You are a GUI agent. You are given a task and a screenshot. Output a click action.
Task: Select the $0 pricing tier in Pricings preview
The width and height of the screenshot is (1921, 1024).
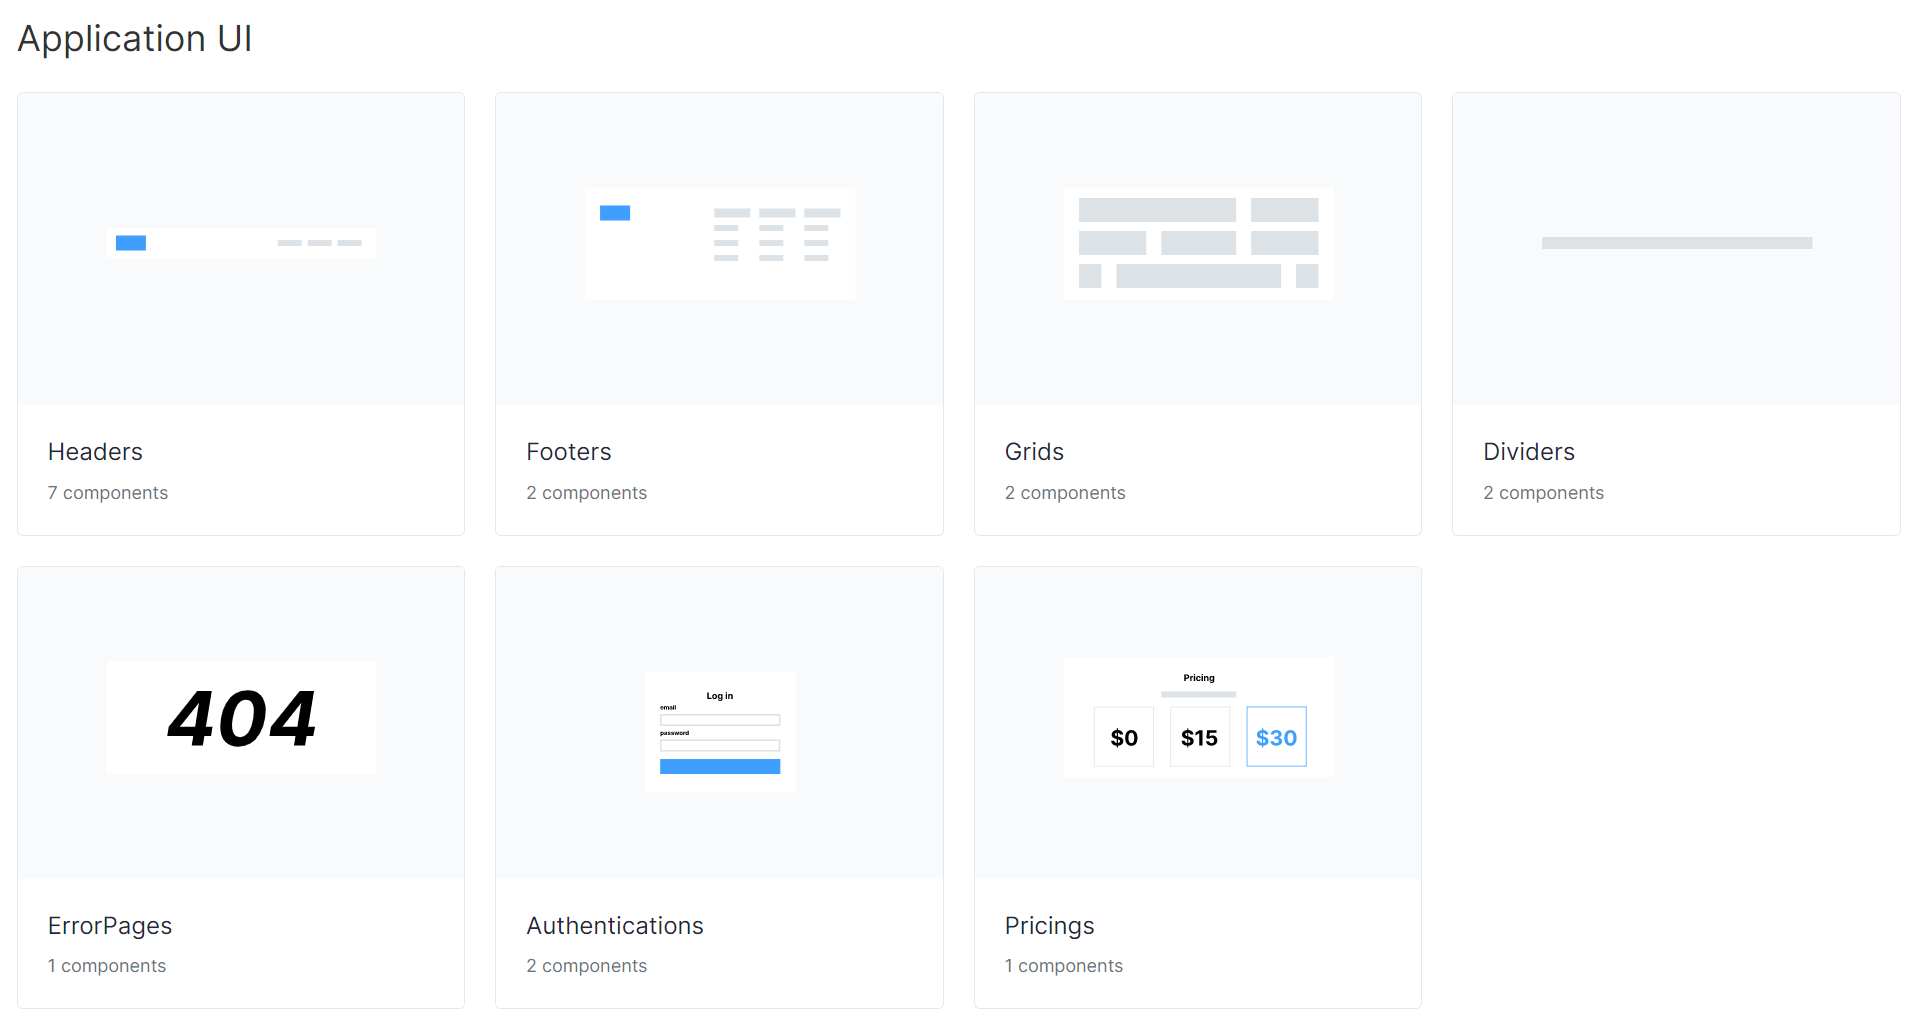1123,737
